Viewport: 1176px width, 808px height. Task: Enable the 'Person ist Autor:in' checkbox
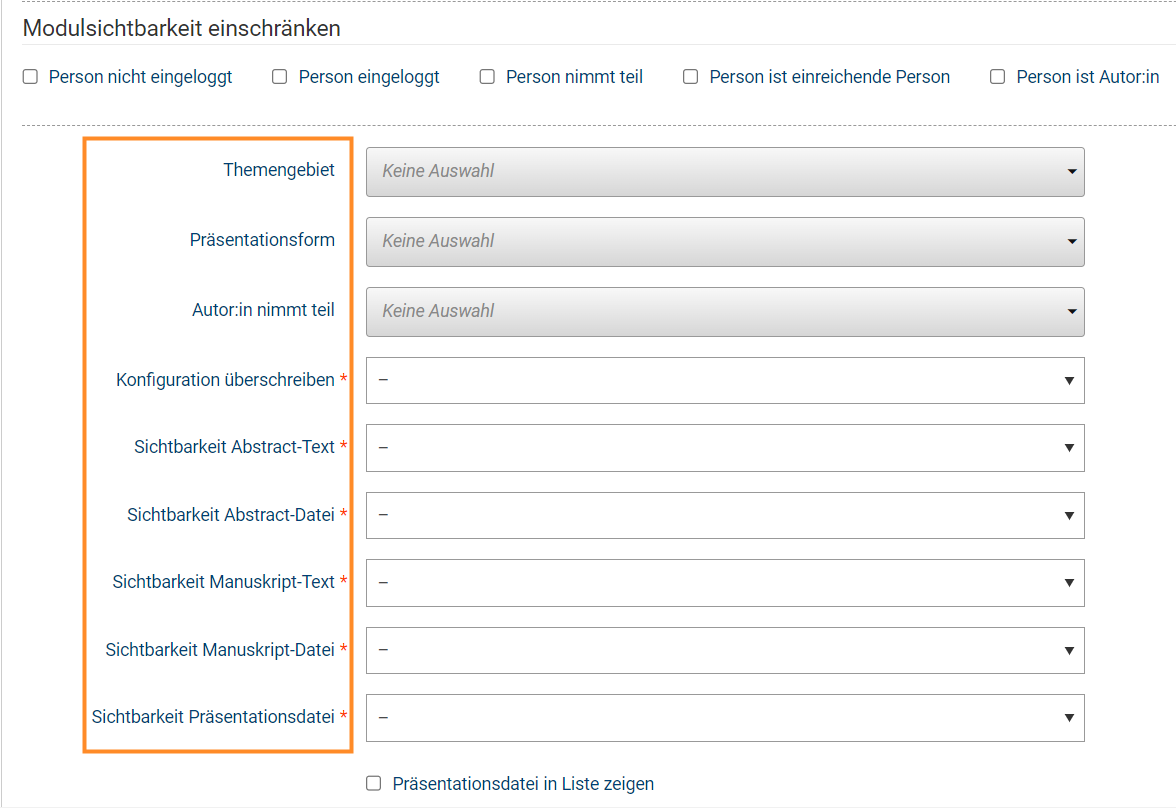click(997, 77)
